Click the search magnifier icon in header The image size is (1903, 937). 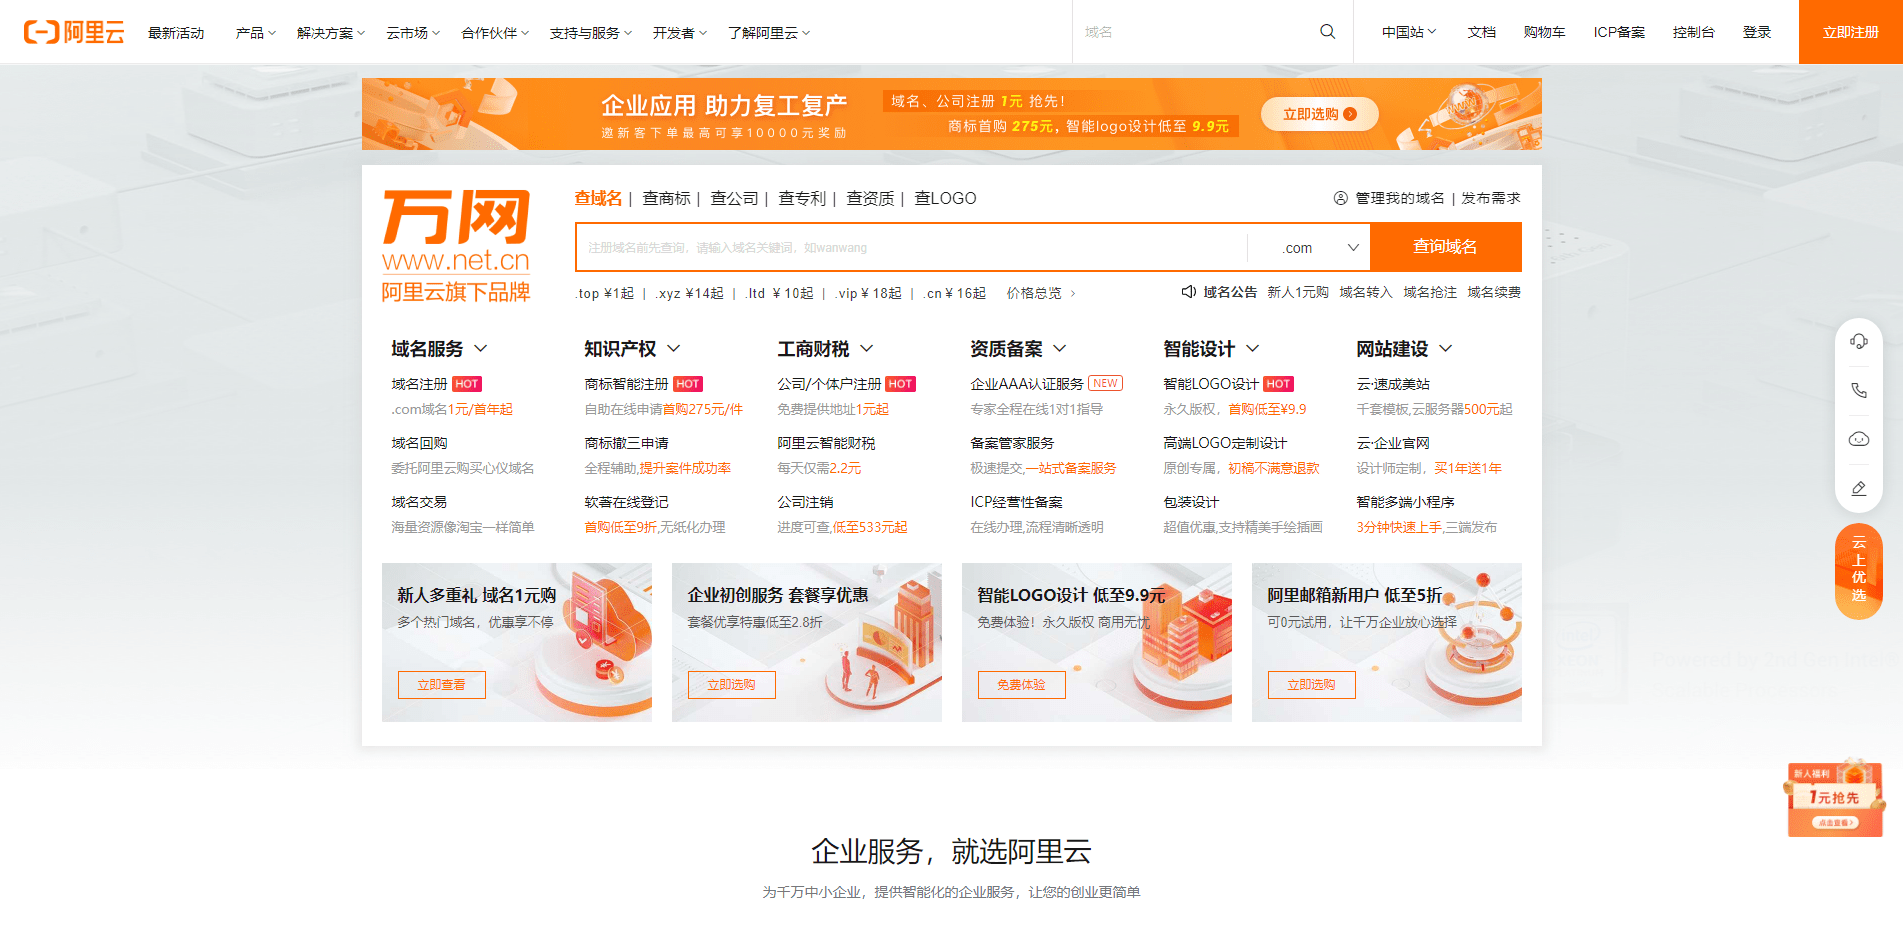point(1327,32)
